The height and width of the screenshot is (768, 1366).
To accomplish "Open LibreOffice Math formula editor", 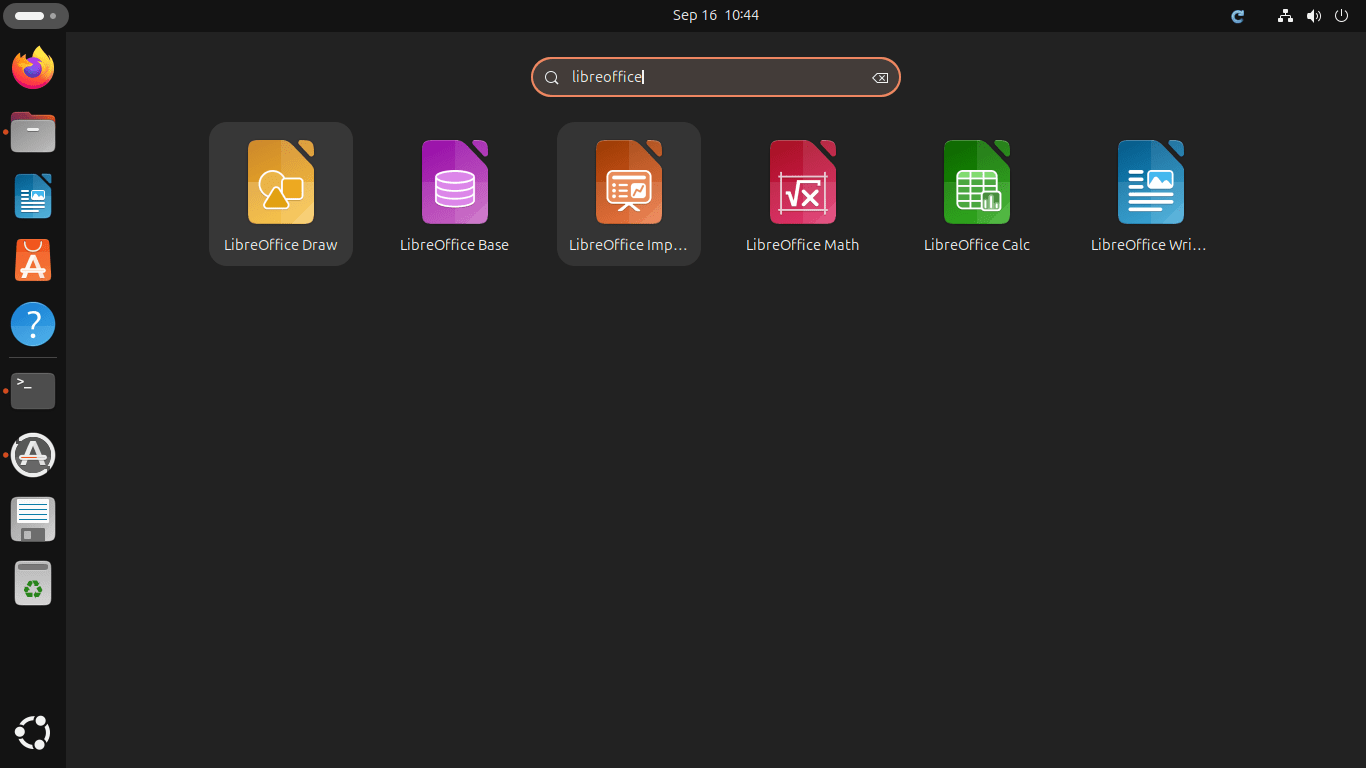I will click(803, 194).
